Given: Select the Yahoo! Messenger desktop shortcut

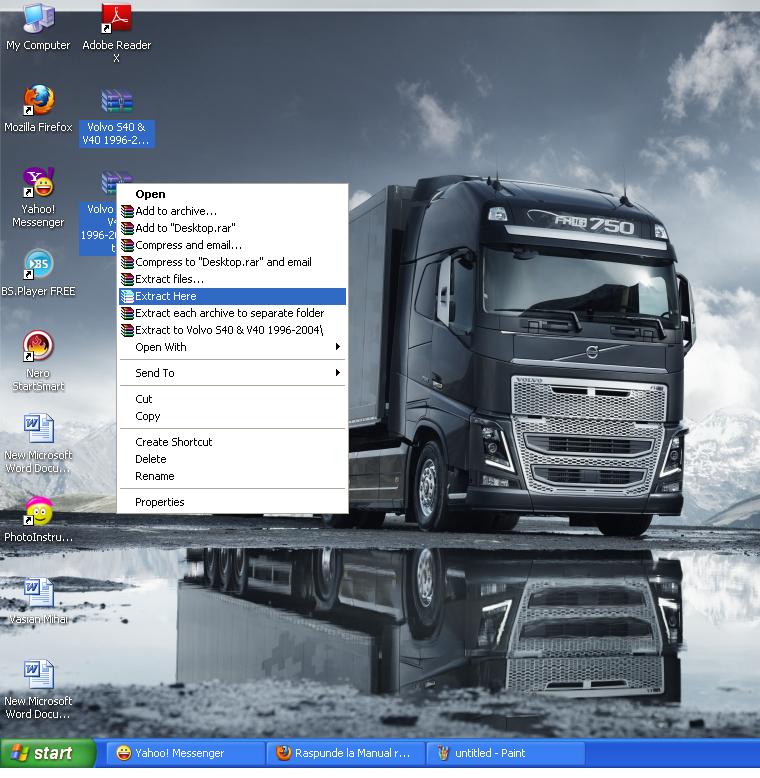Looking at the screenshot, I should click(x=38, y=197).
